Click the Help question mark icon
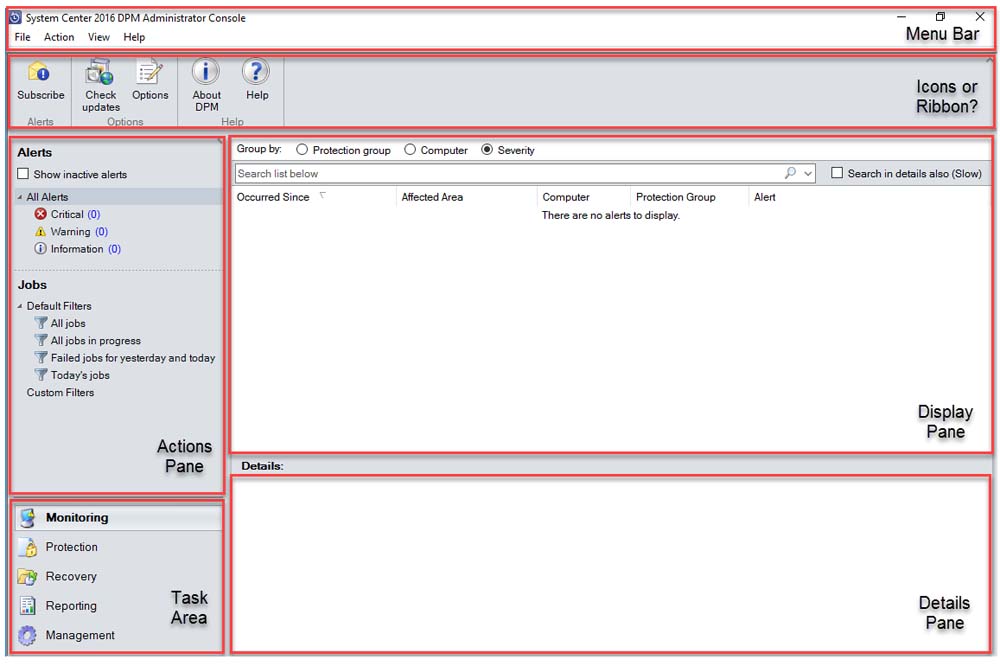1000x666 pixels. (x=256, y=71)
